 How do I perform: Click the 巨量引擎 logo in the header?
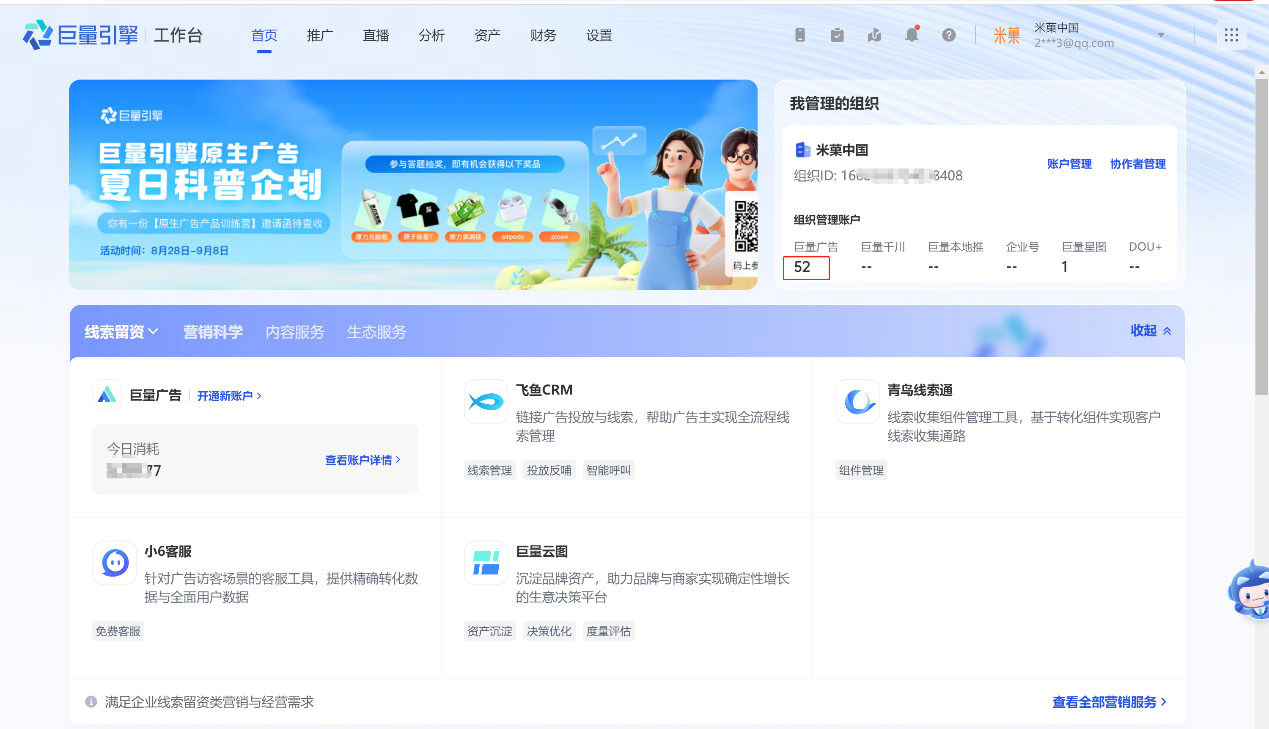point(81,35)
